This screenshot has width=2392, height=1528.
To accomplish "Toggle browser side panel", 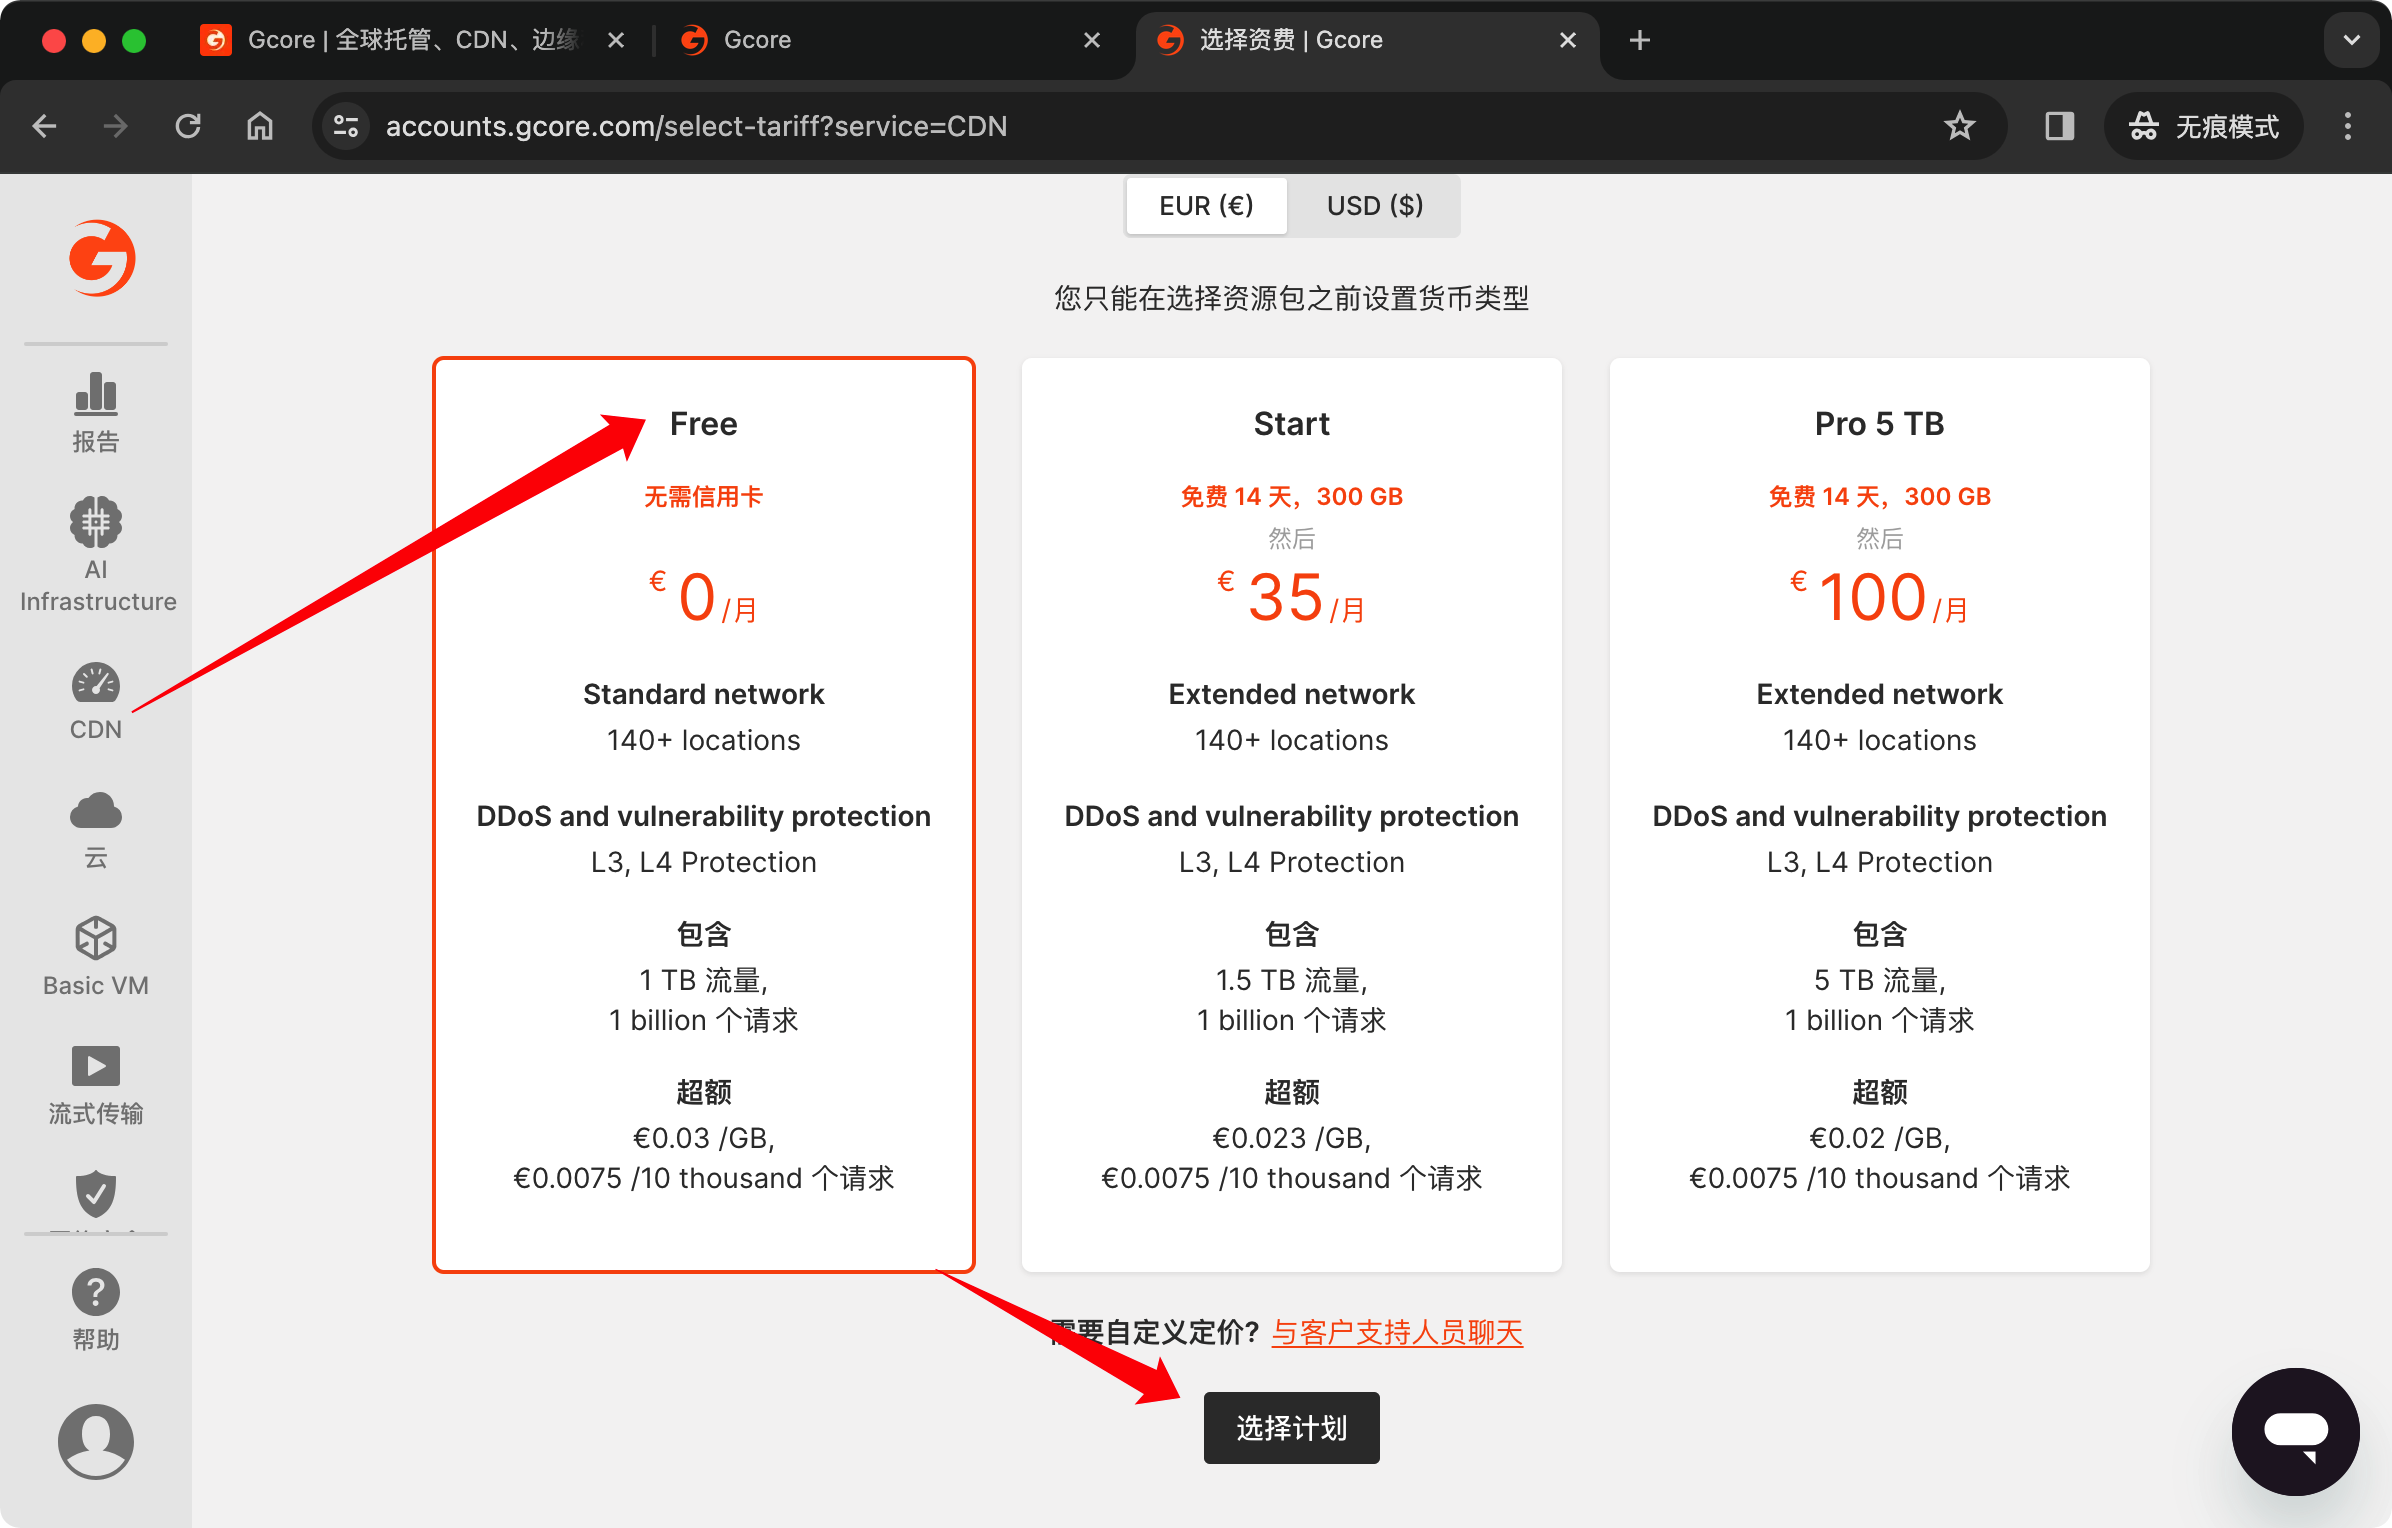I will pos(2059,126).
